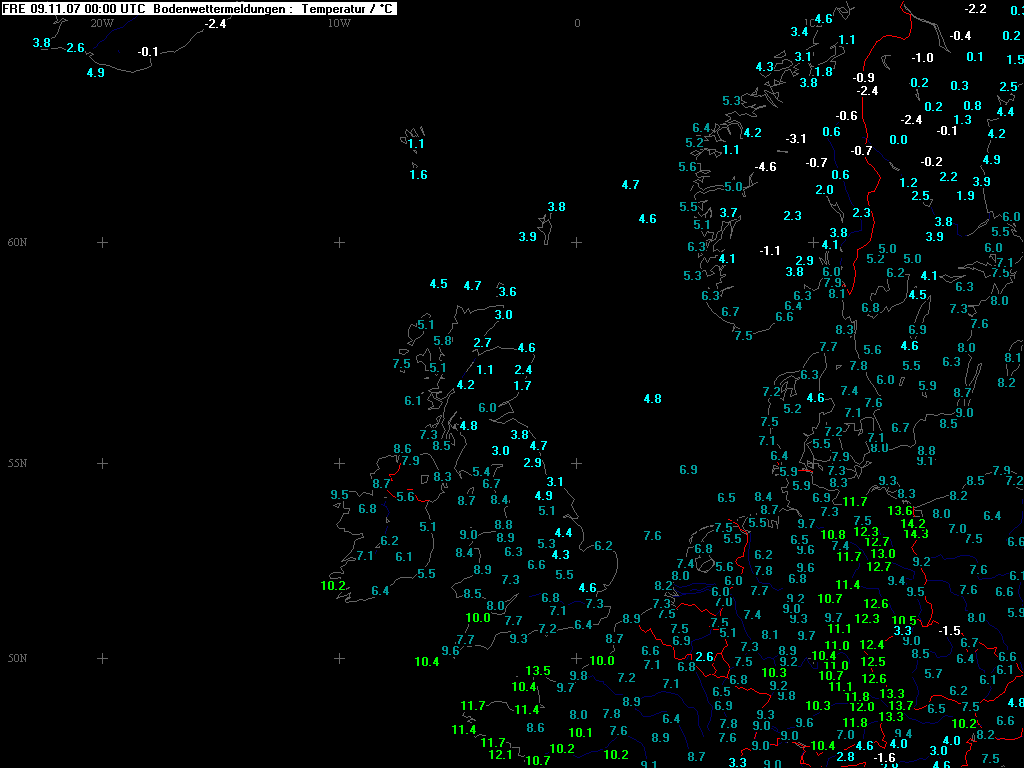
Task: Select the green 13.6 station reading
Action: (x=900, y=511)
